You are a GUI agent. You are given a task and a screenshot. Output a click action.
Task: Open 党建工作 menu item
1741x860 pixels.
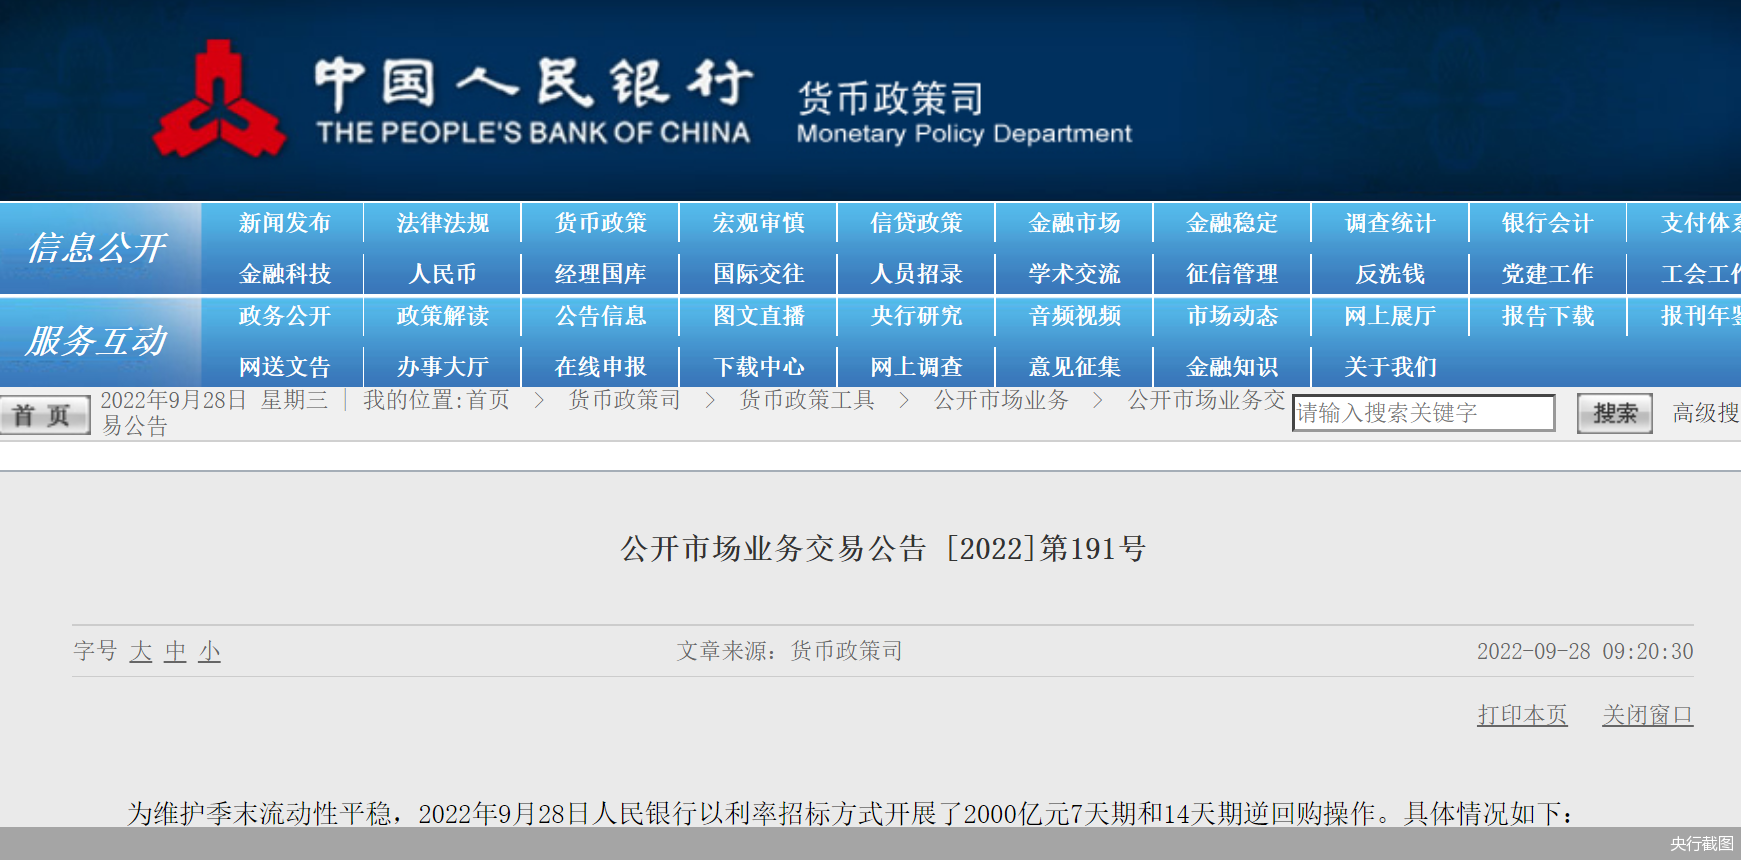[x=1548, y=274]
